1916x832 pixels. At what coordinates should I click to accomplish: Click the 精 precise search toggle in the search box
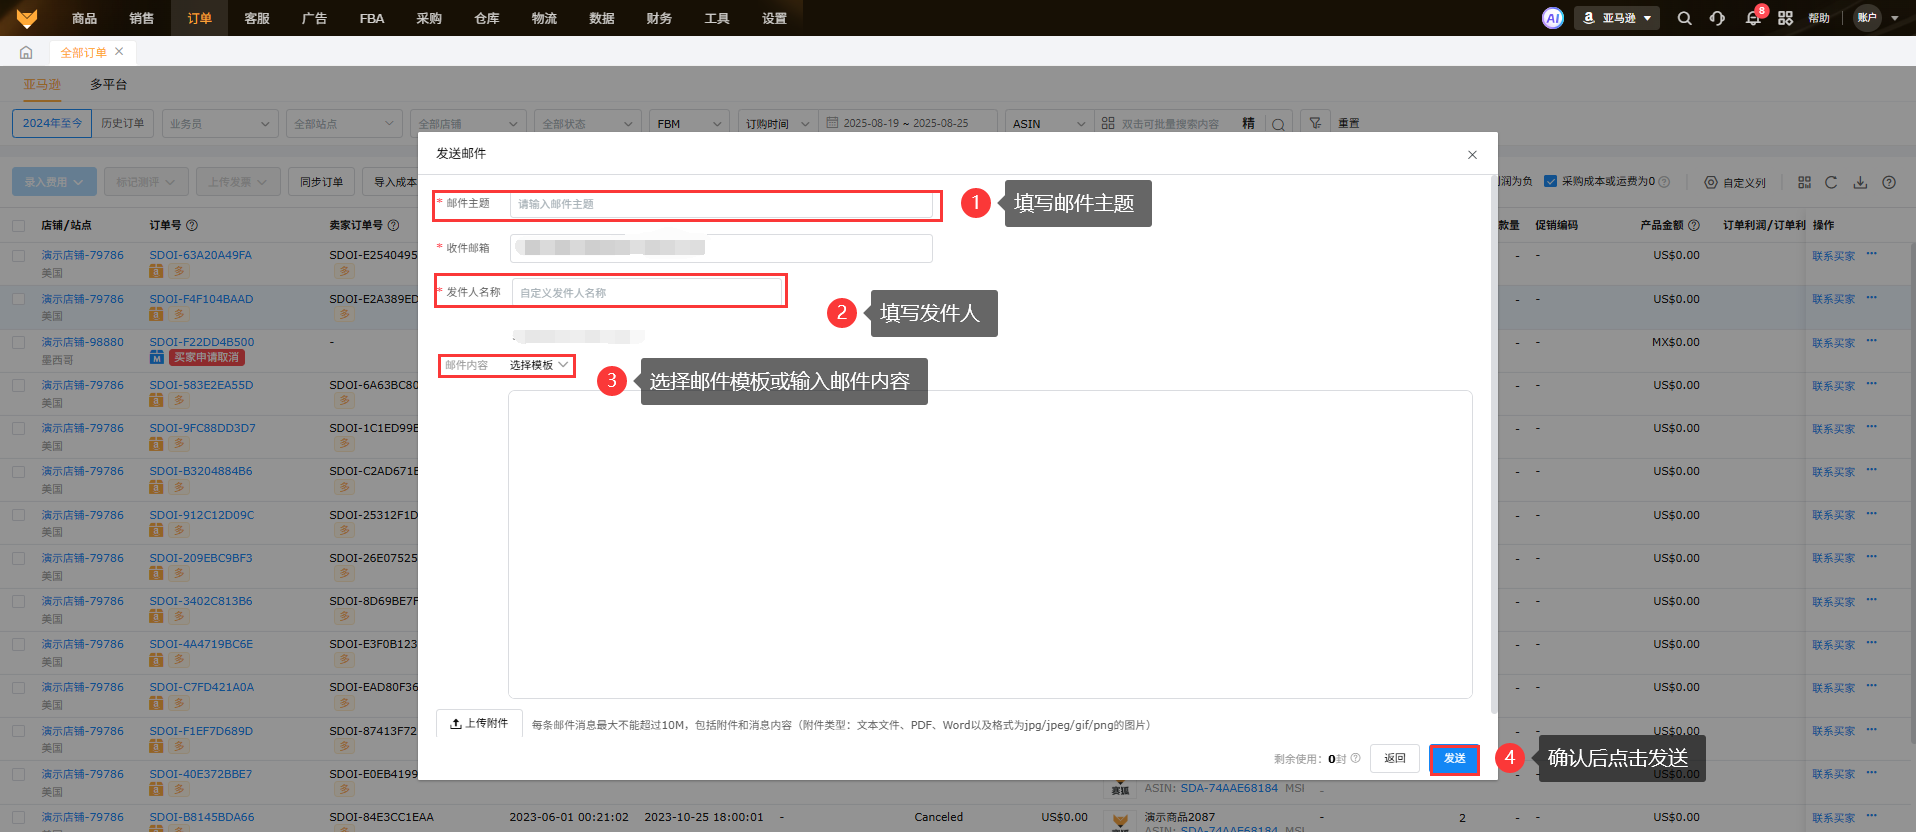(1248, 123)
